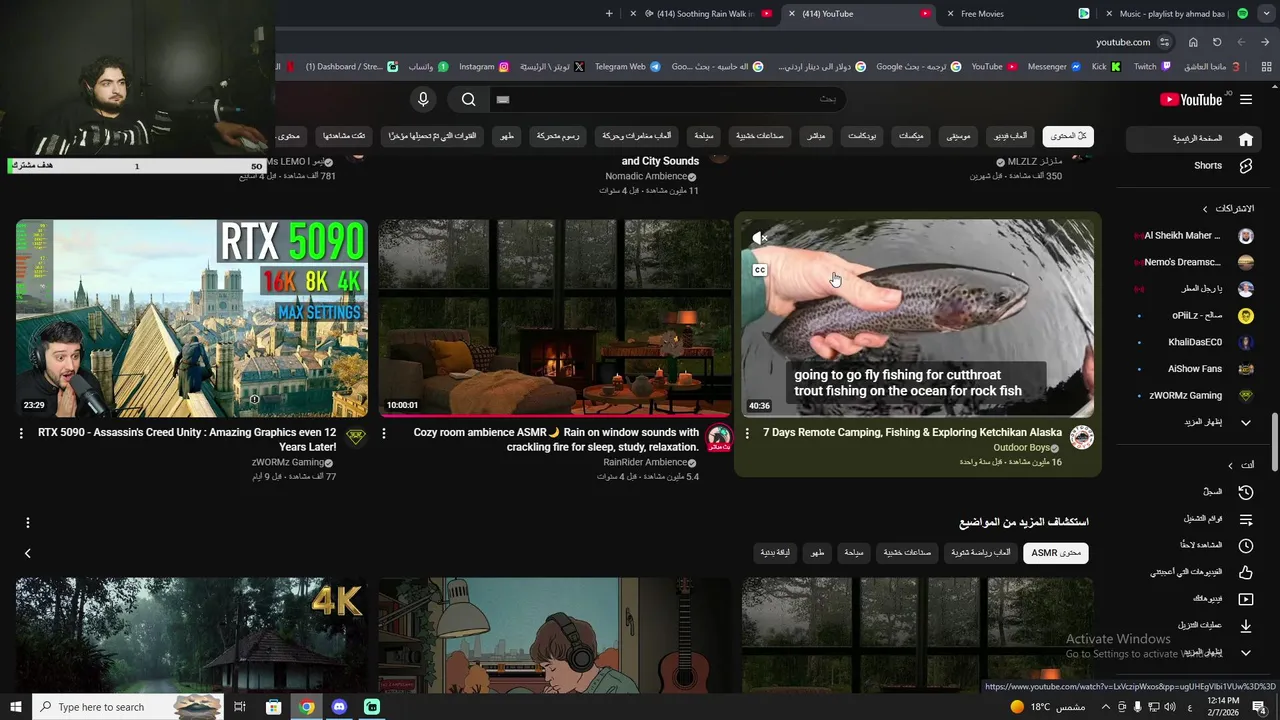Click the YouTube page vertical scrollbar
The width and height of the screenshot is (1280, 720).
tap(1273, 441)
